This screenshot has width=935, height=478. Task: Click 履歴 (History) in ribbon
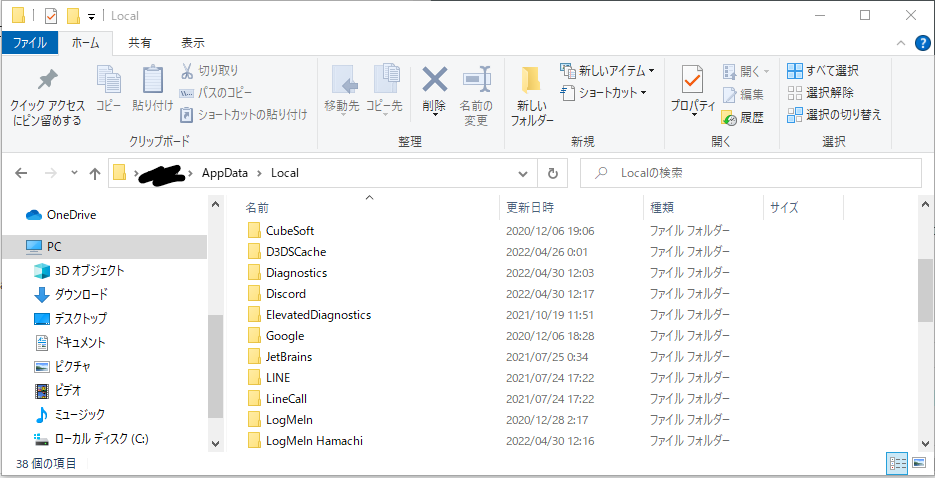(743, 117)
